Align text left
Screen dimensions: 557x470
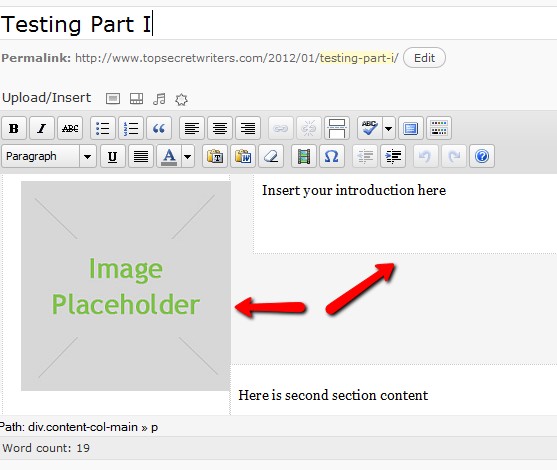(x=192, y=128)
